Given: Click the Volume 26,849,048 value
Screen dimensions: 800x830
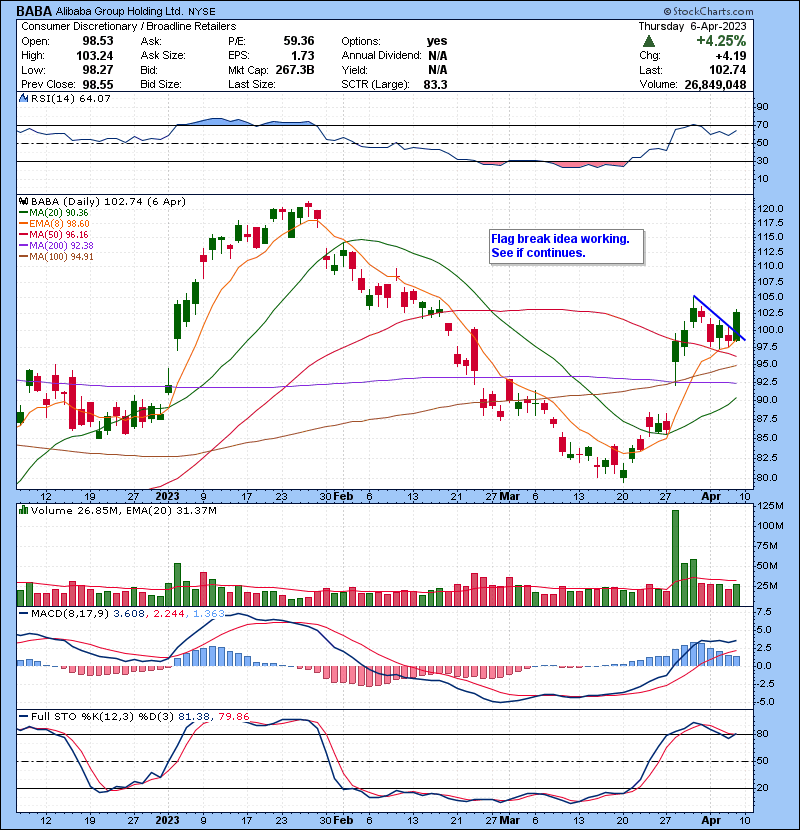Looking at the screenshot, I should point(715,85).
